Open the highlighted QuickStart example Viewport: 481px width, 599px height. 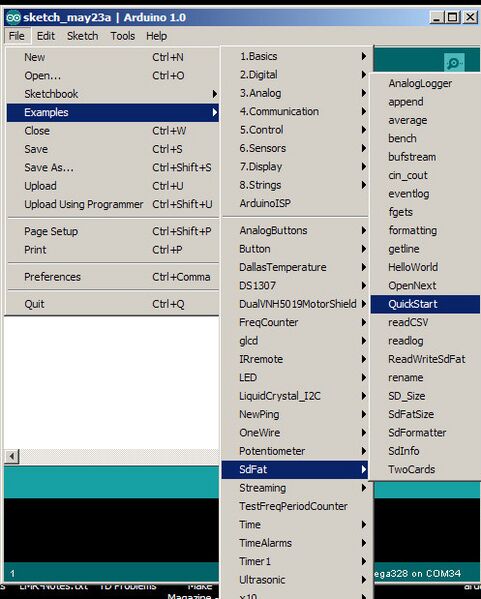tap(425, 304)
